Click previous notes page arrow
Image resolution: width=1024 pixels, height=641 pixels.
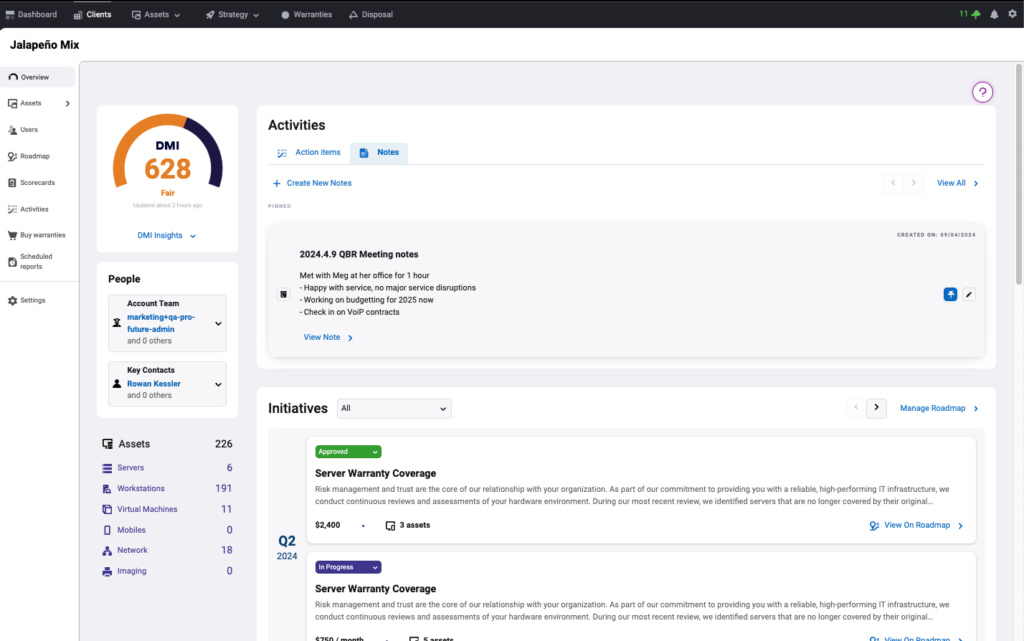(x=893, y=183)
